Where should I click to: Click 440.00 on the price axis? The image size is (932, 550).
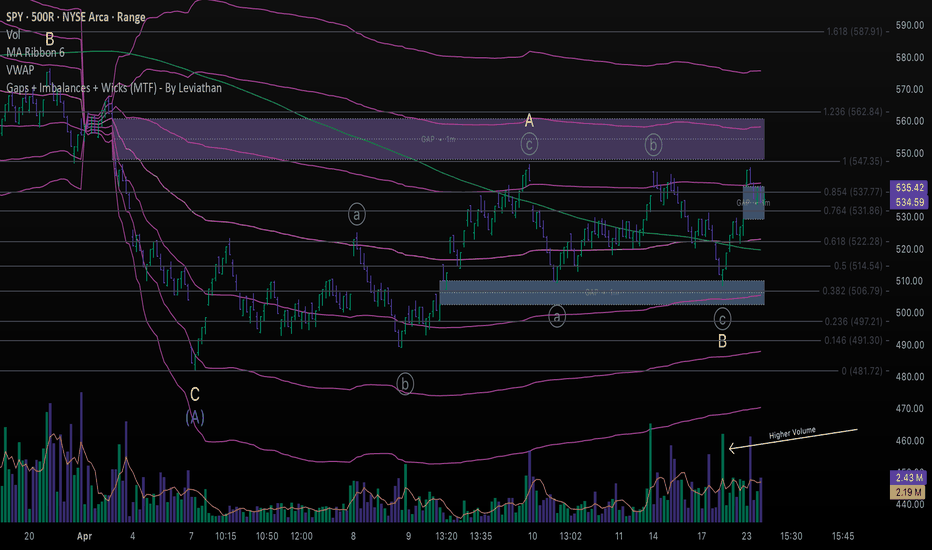coord(909,504)
